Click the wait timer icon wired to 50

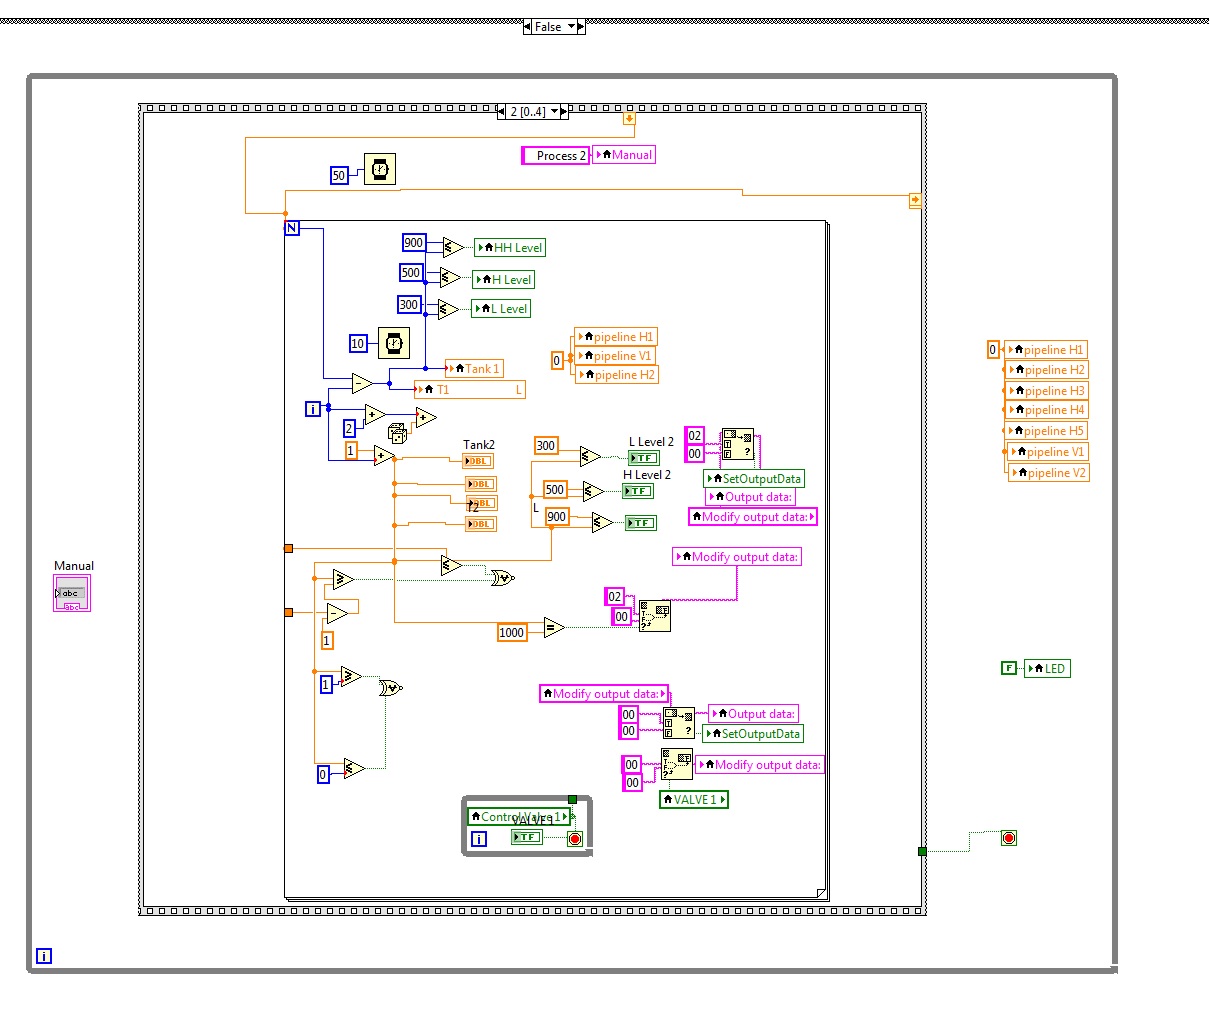[380, 170]
